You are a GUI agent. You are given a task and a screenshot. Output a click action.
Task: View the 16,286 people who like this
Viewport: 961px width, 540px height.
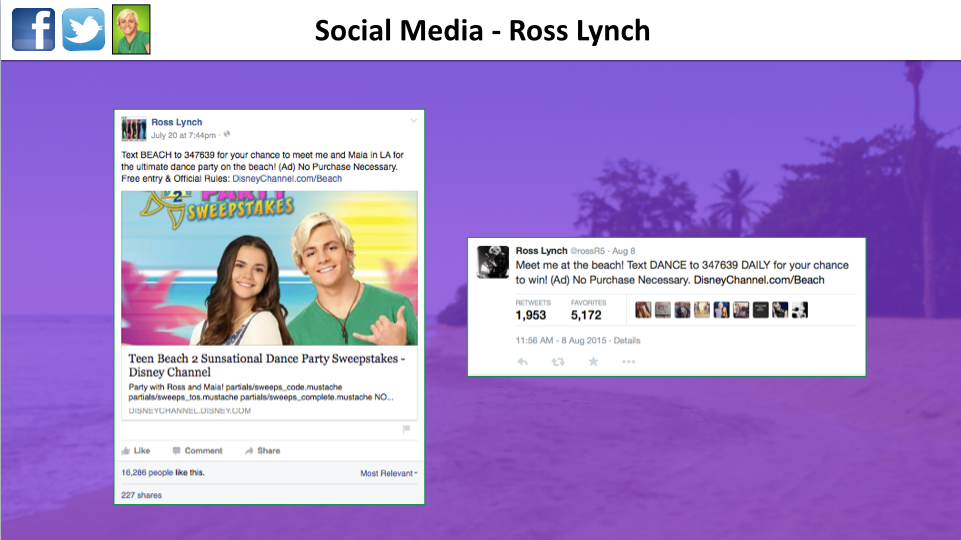pyautogui.click(x=149, y=473)
